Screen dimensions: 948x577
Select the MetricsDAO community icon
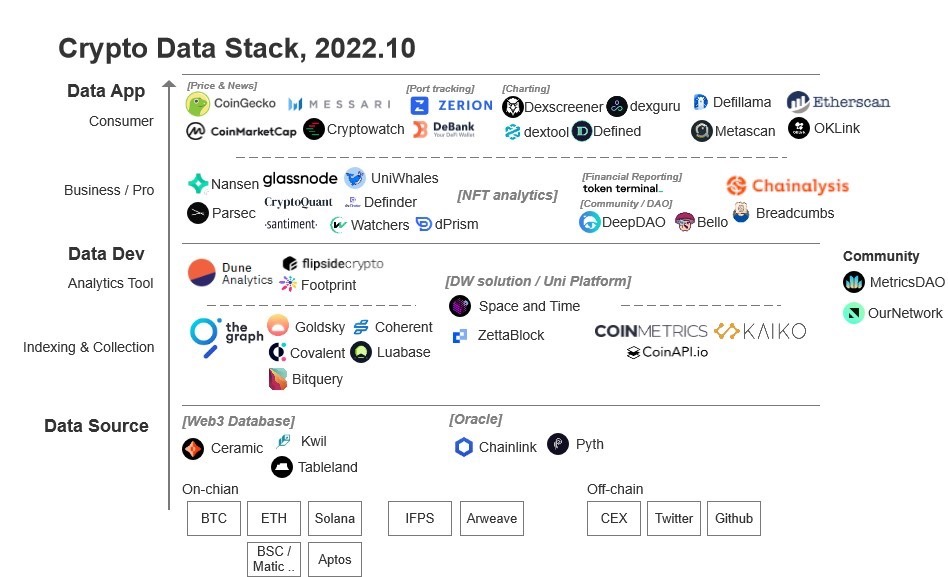click(853, 282)
